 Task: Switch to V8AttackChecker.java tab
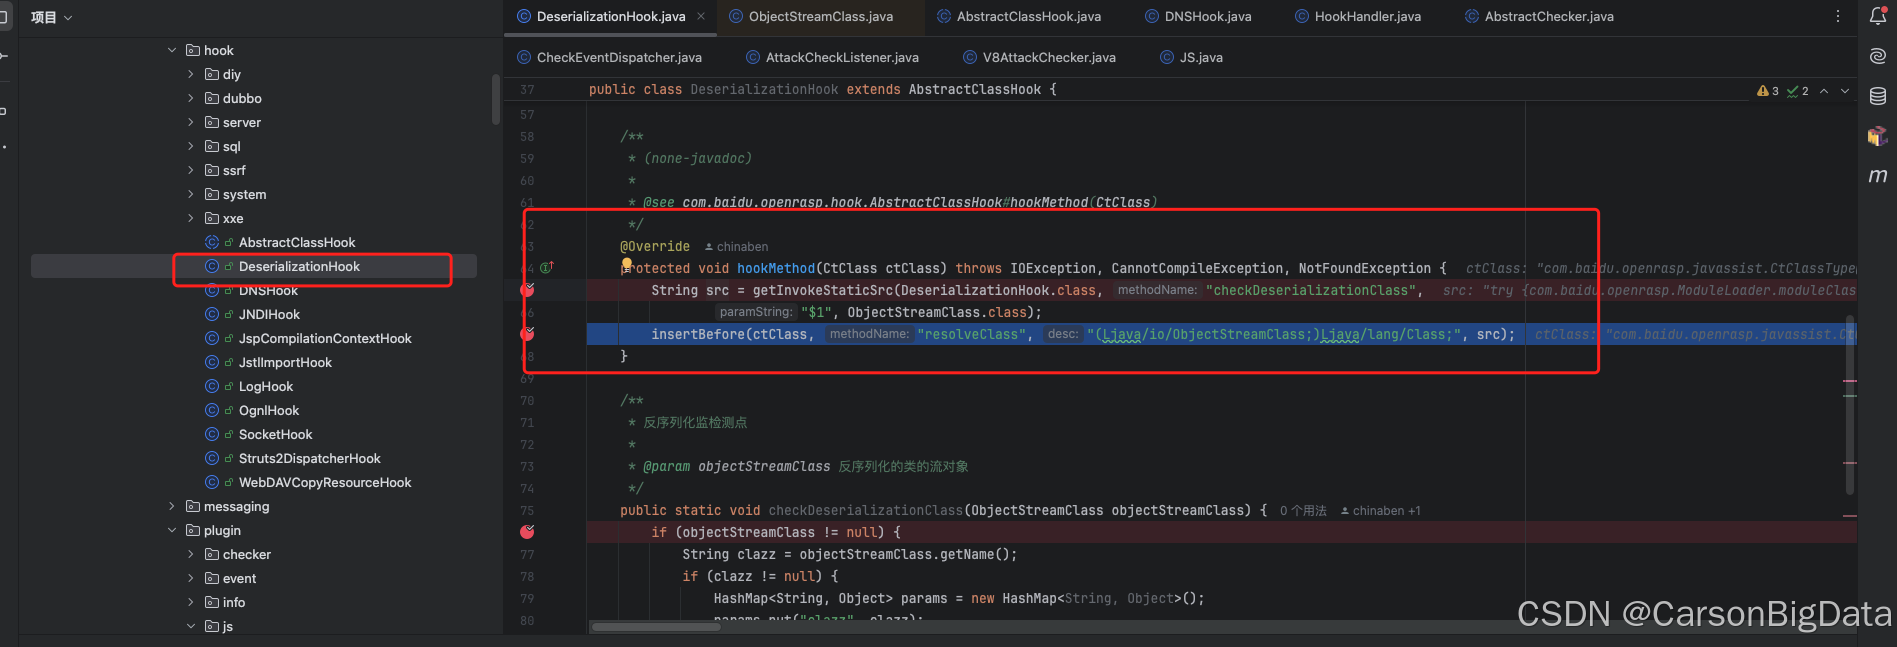pyautogui.click(x=1039, y=57)
